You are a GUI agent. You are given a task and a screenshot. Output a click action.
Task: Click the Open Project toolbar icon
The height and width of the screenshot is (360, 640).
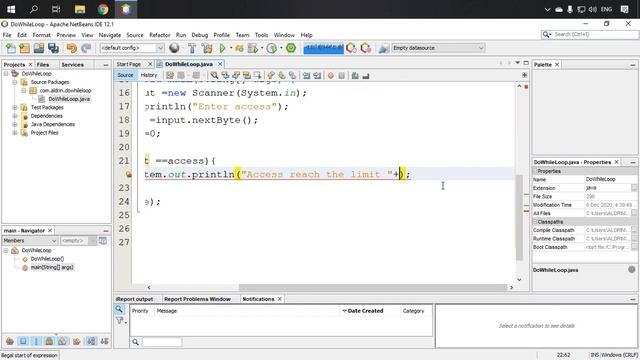tap(39, 48)
